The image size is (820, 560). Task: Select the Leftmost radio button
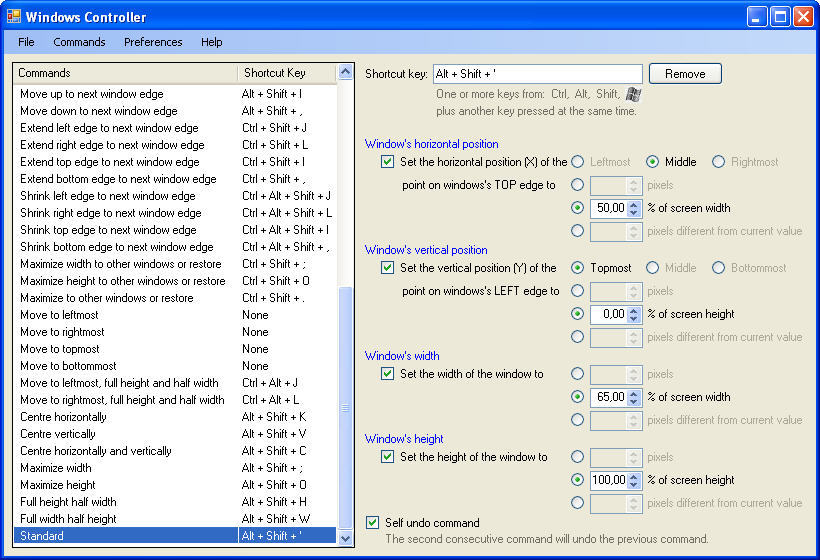[x=577, y=162]
